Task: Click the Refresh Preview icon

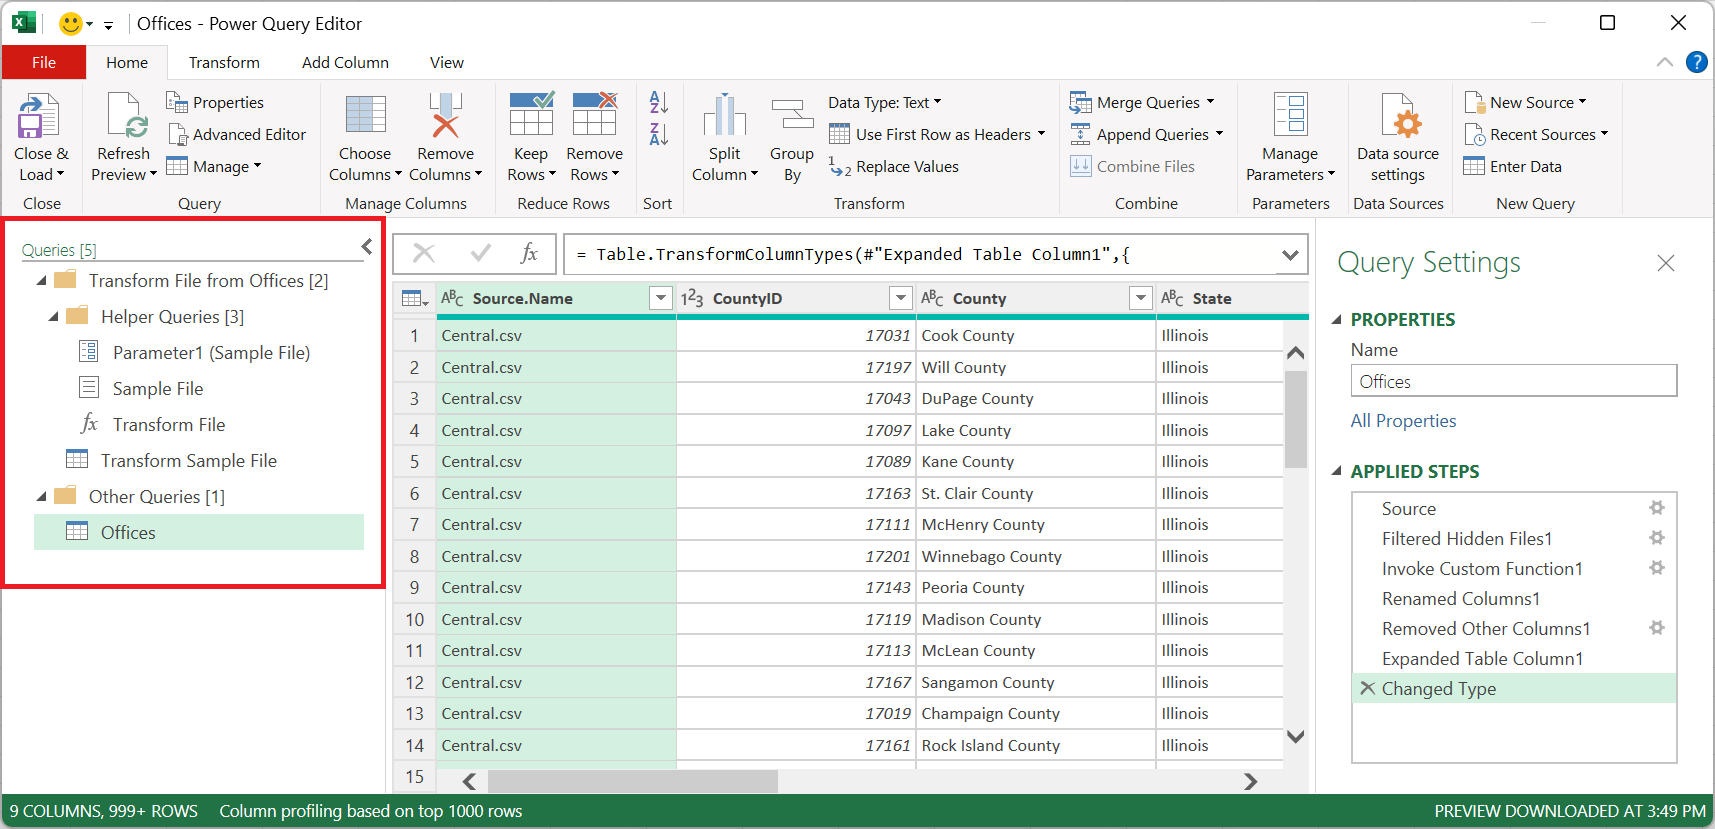Action: tap(128, 116)
